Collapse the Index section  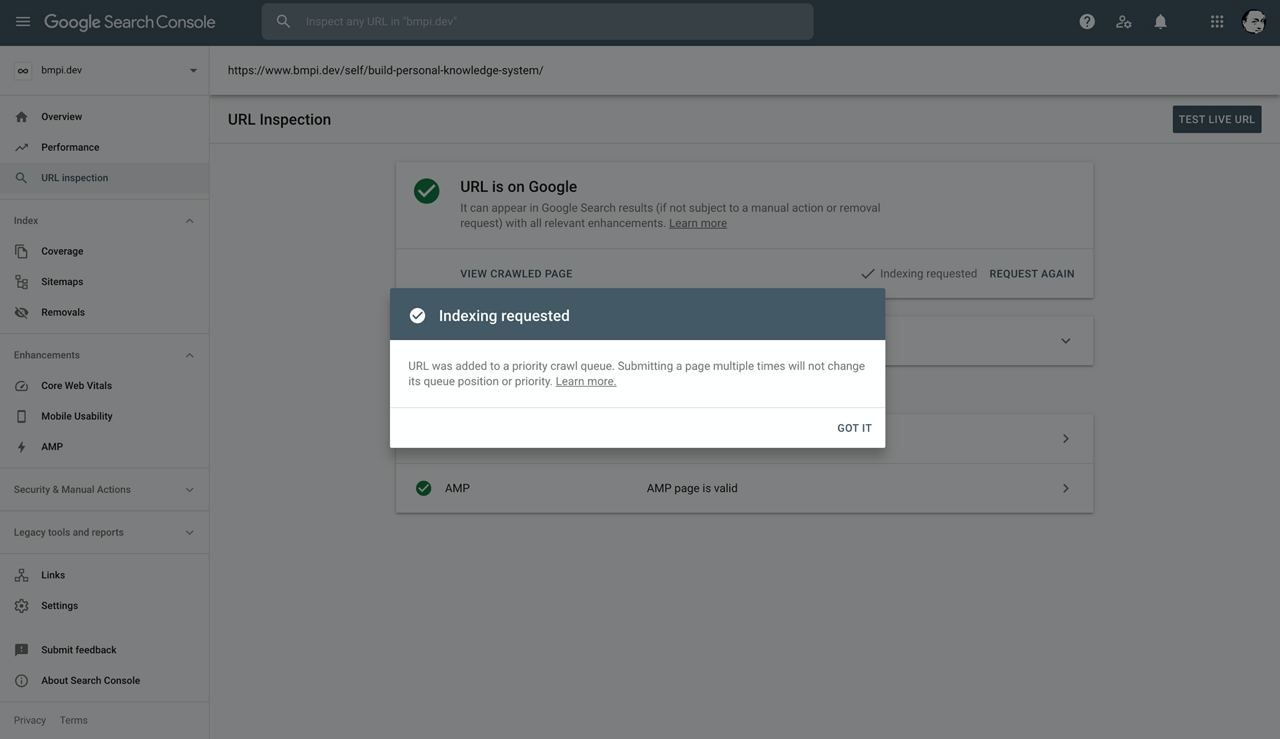[x=189, y=221]
